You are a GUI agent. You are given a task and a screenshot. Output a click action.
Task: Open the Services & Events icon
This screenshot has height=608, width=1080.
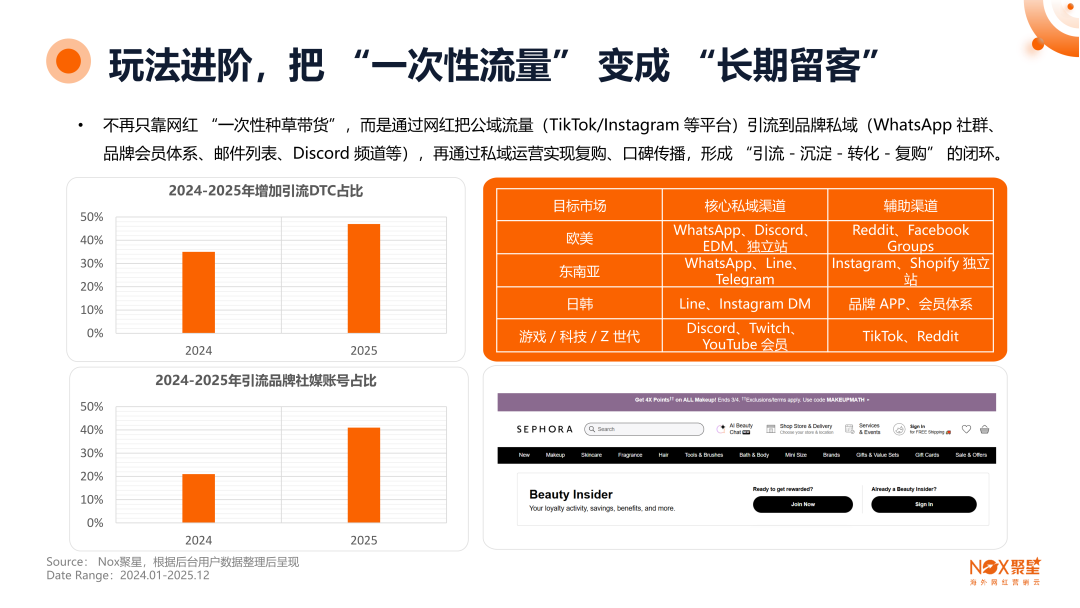(848, 428)
